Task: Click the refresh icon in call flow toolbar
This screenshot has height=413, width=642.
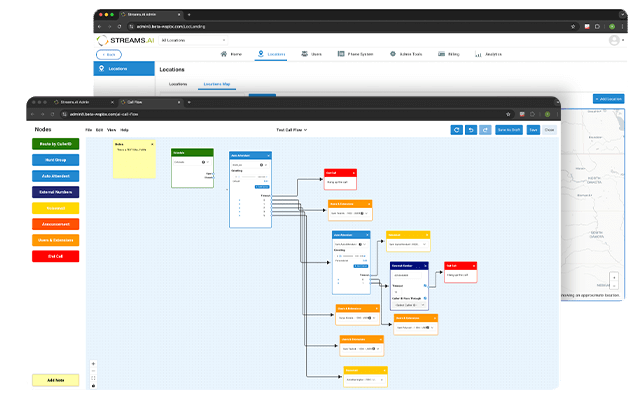Action: pyautogui.click(x=457, y=129)
